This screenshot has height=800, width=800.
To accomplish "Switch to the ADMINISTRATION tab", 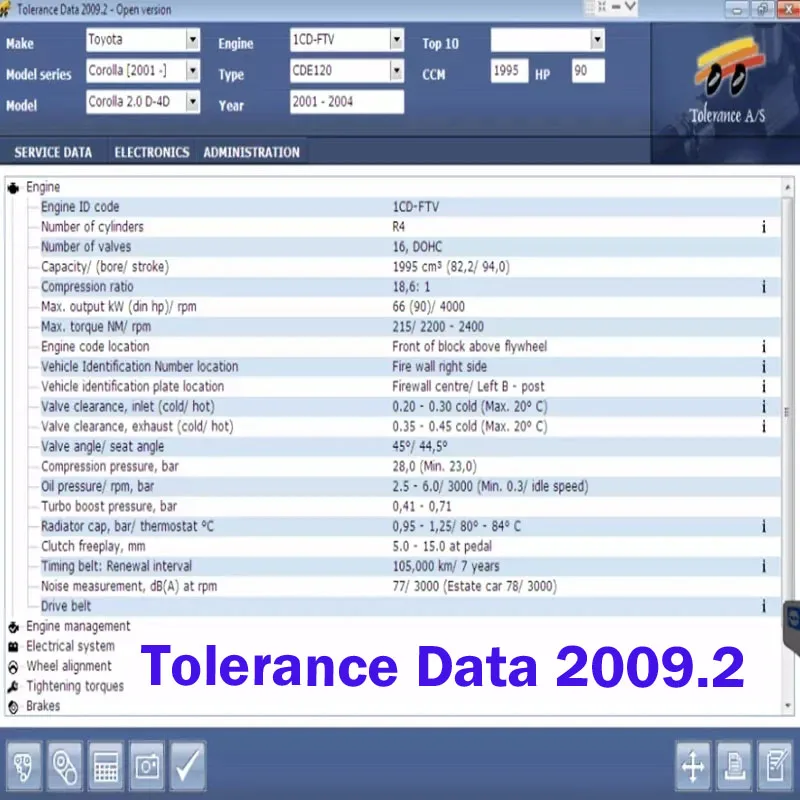I will pyautogui.click(x=252, y=153).
